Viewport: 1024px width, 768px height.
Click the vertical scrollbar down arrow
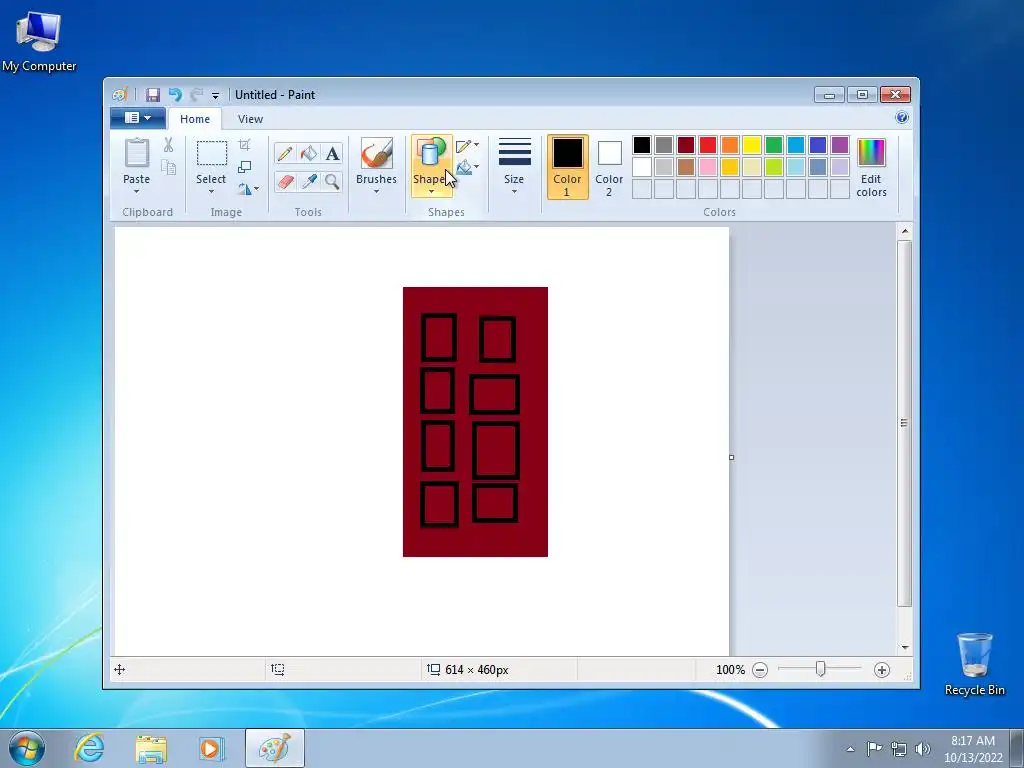904,647
